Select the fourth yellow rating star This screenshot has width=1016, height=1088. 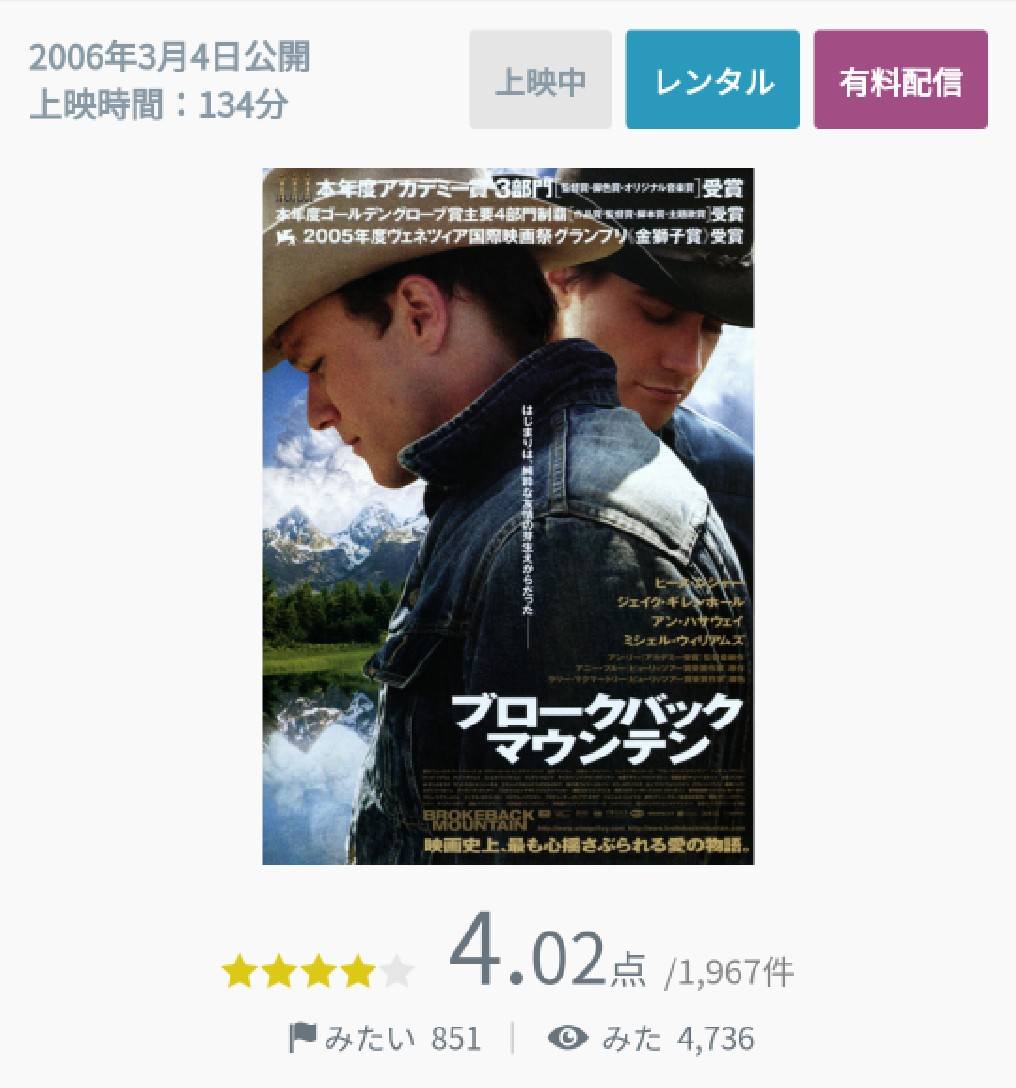pyautogui.click(x=358, y=971)
